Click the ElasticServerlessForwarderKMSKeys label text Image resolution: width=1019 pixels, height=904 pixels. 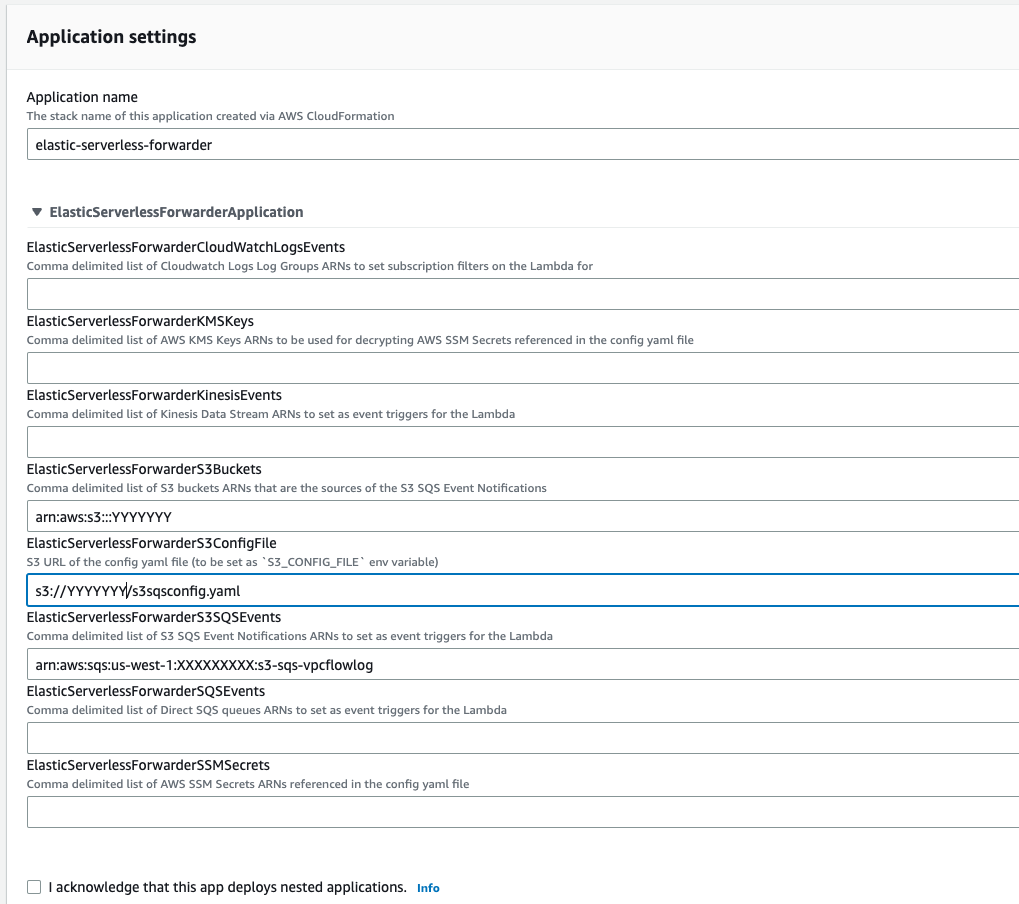pos(140,321)
